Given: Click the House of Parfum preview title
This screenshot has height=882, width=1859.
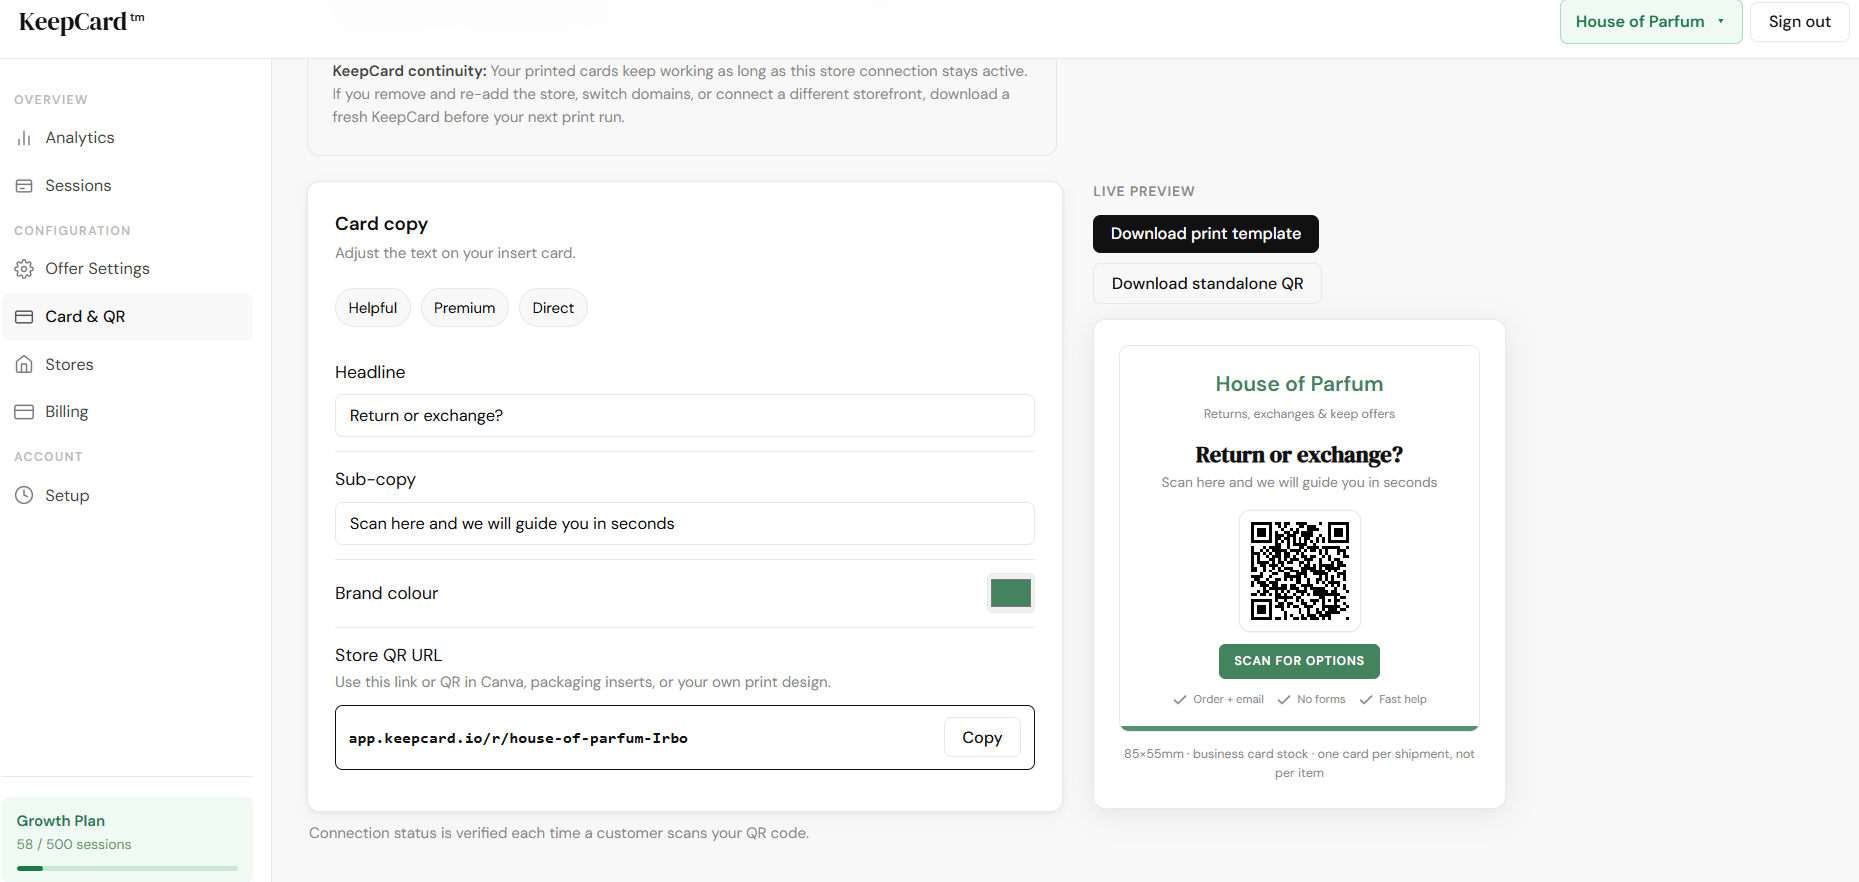Looking at the screenshot, I should (x=1299, y=384).
